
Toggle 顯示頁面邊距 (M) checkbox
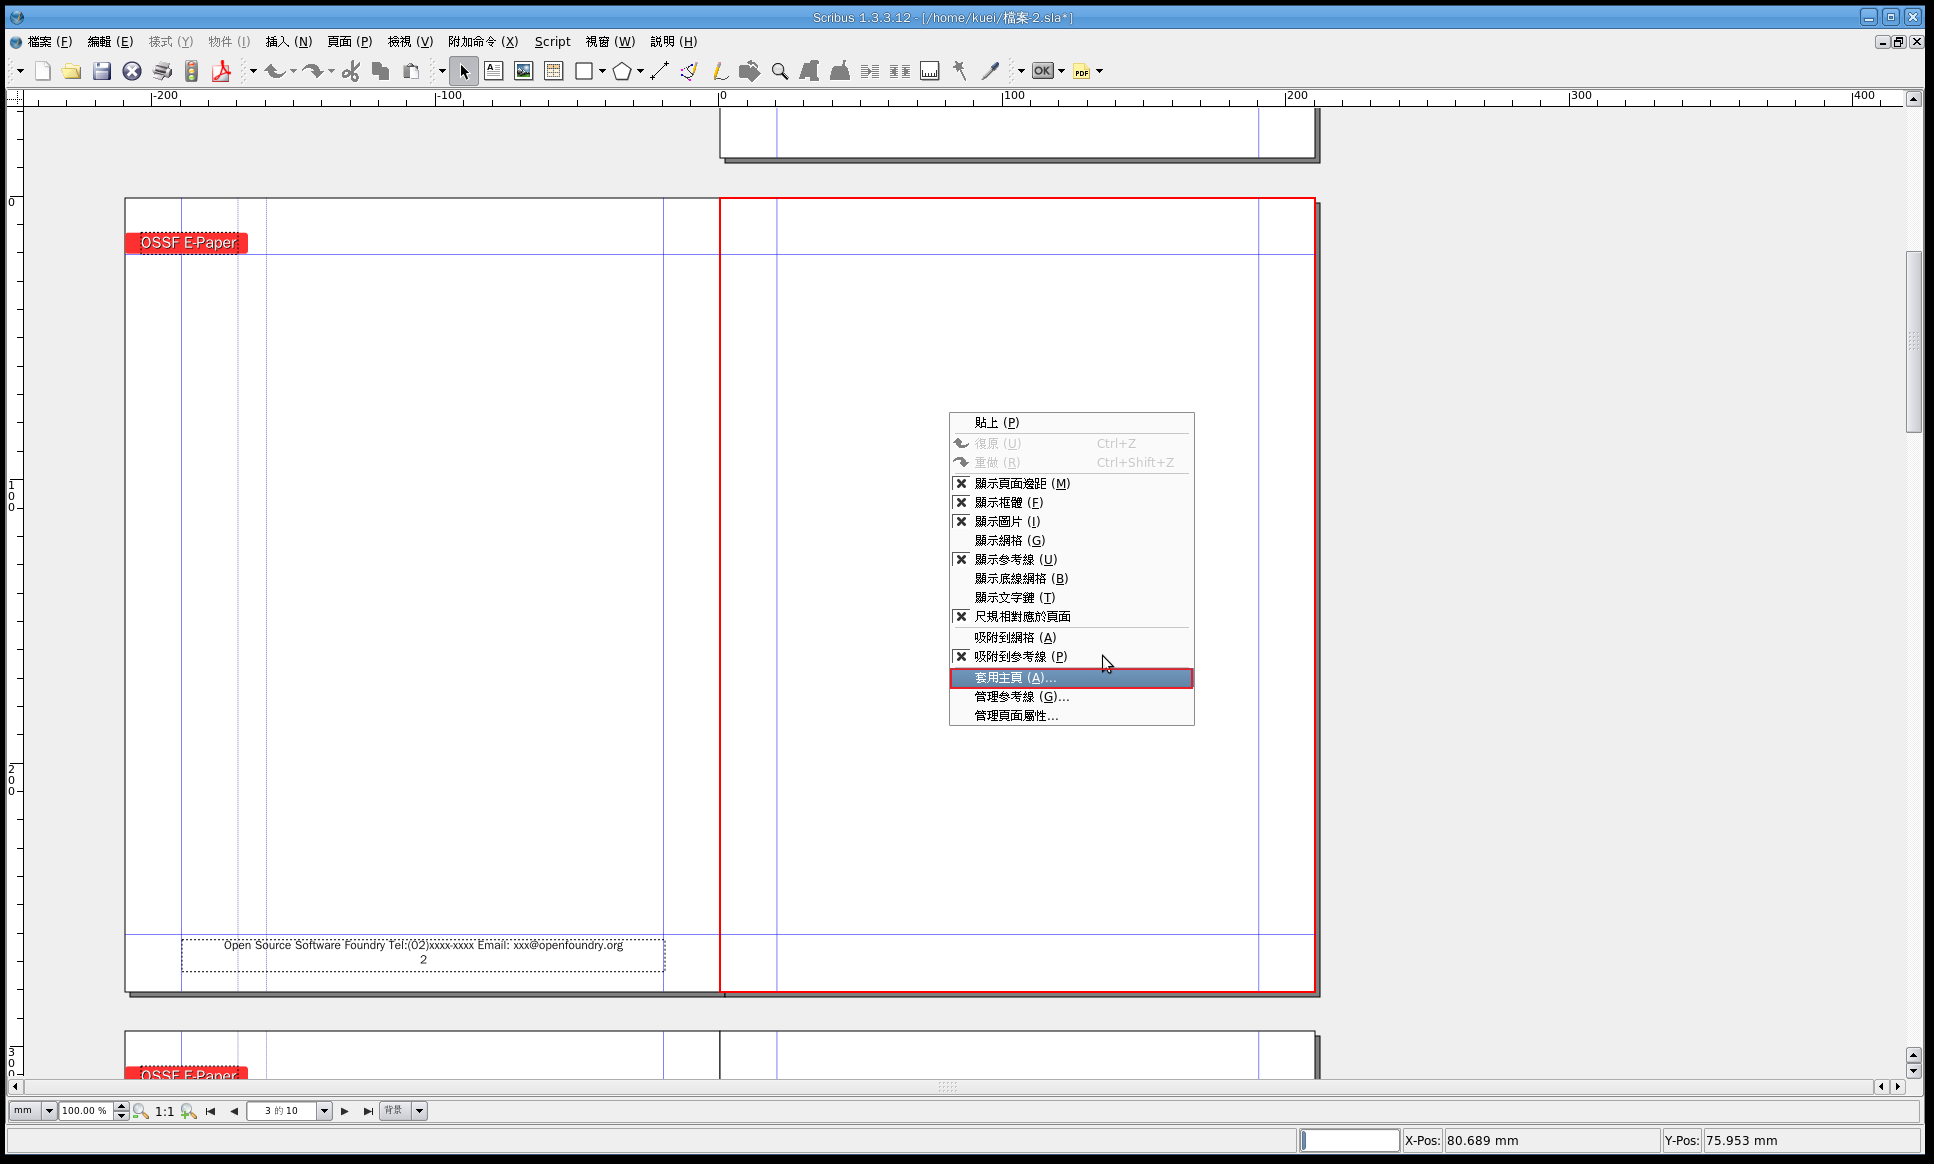click(x=961, y=484)
